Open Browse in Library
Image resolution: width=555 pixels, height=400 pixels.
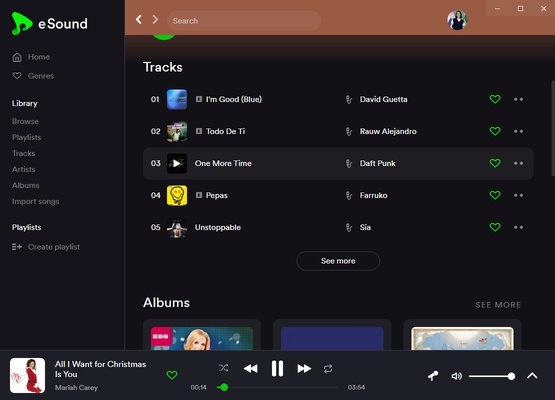click(x=25, y=121)
